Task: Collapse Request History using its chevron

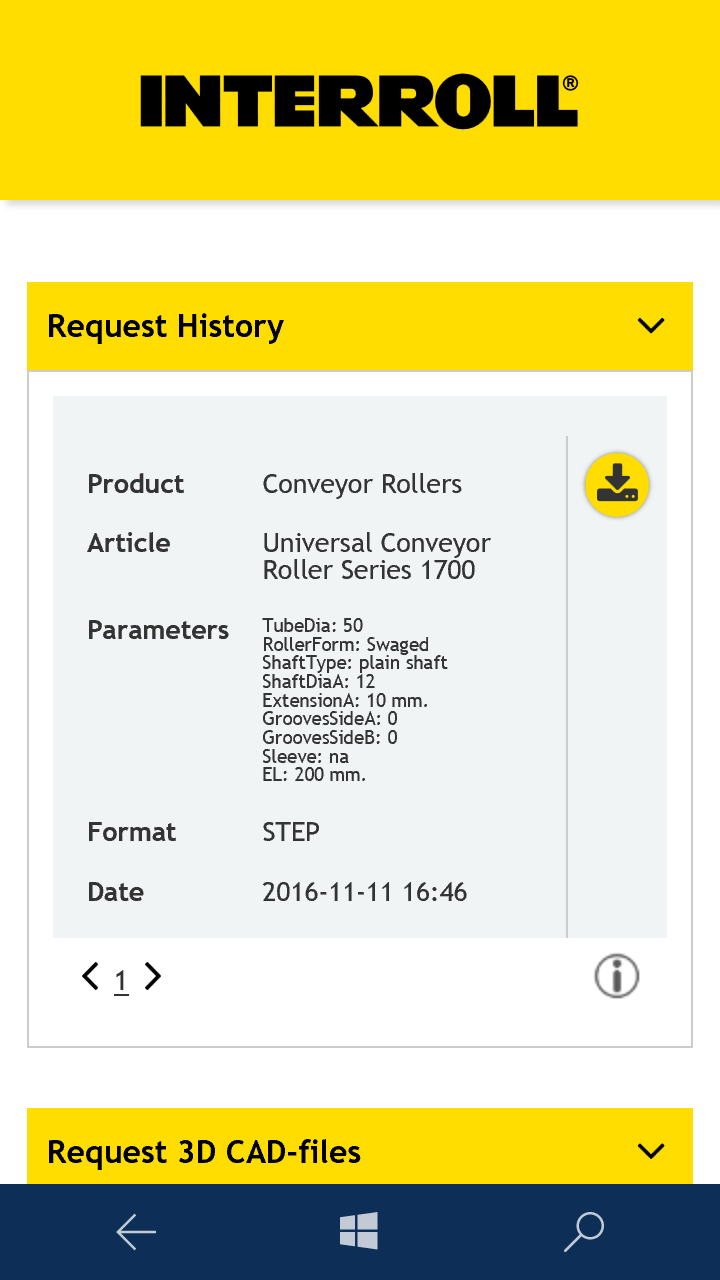Action: tap(651, 326)
